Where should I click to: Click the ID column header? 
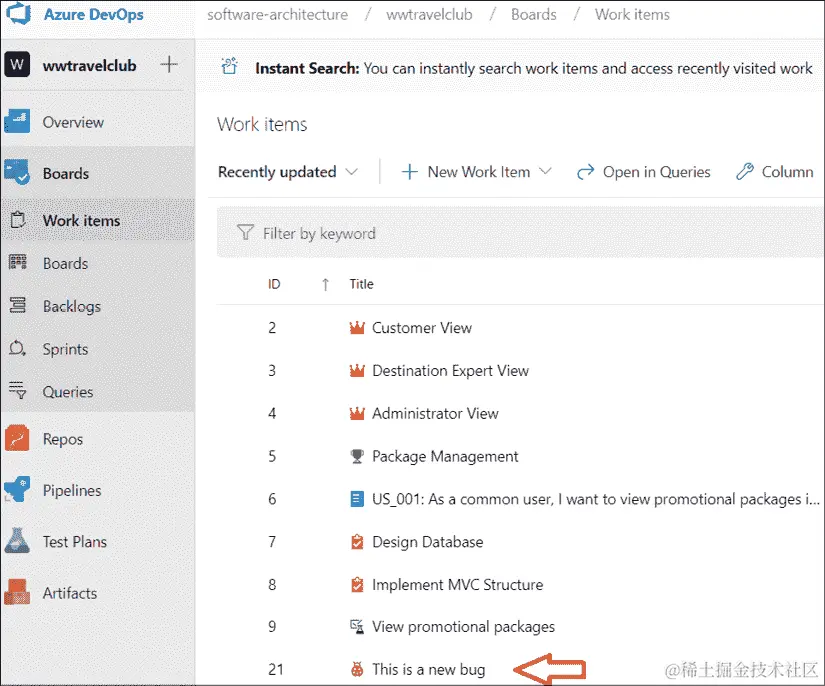[274, 284]
